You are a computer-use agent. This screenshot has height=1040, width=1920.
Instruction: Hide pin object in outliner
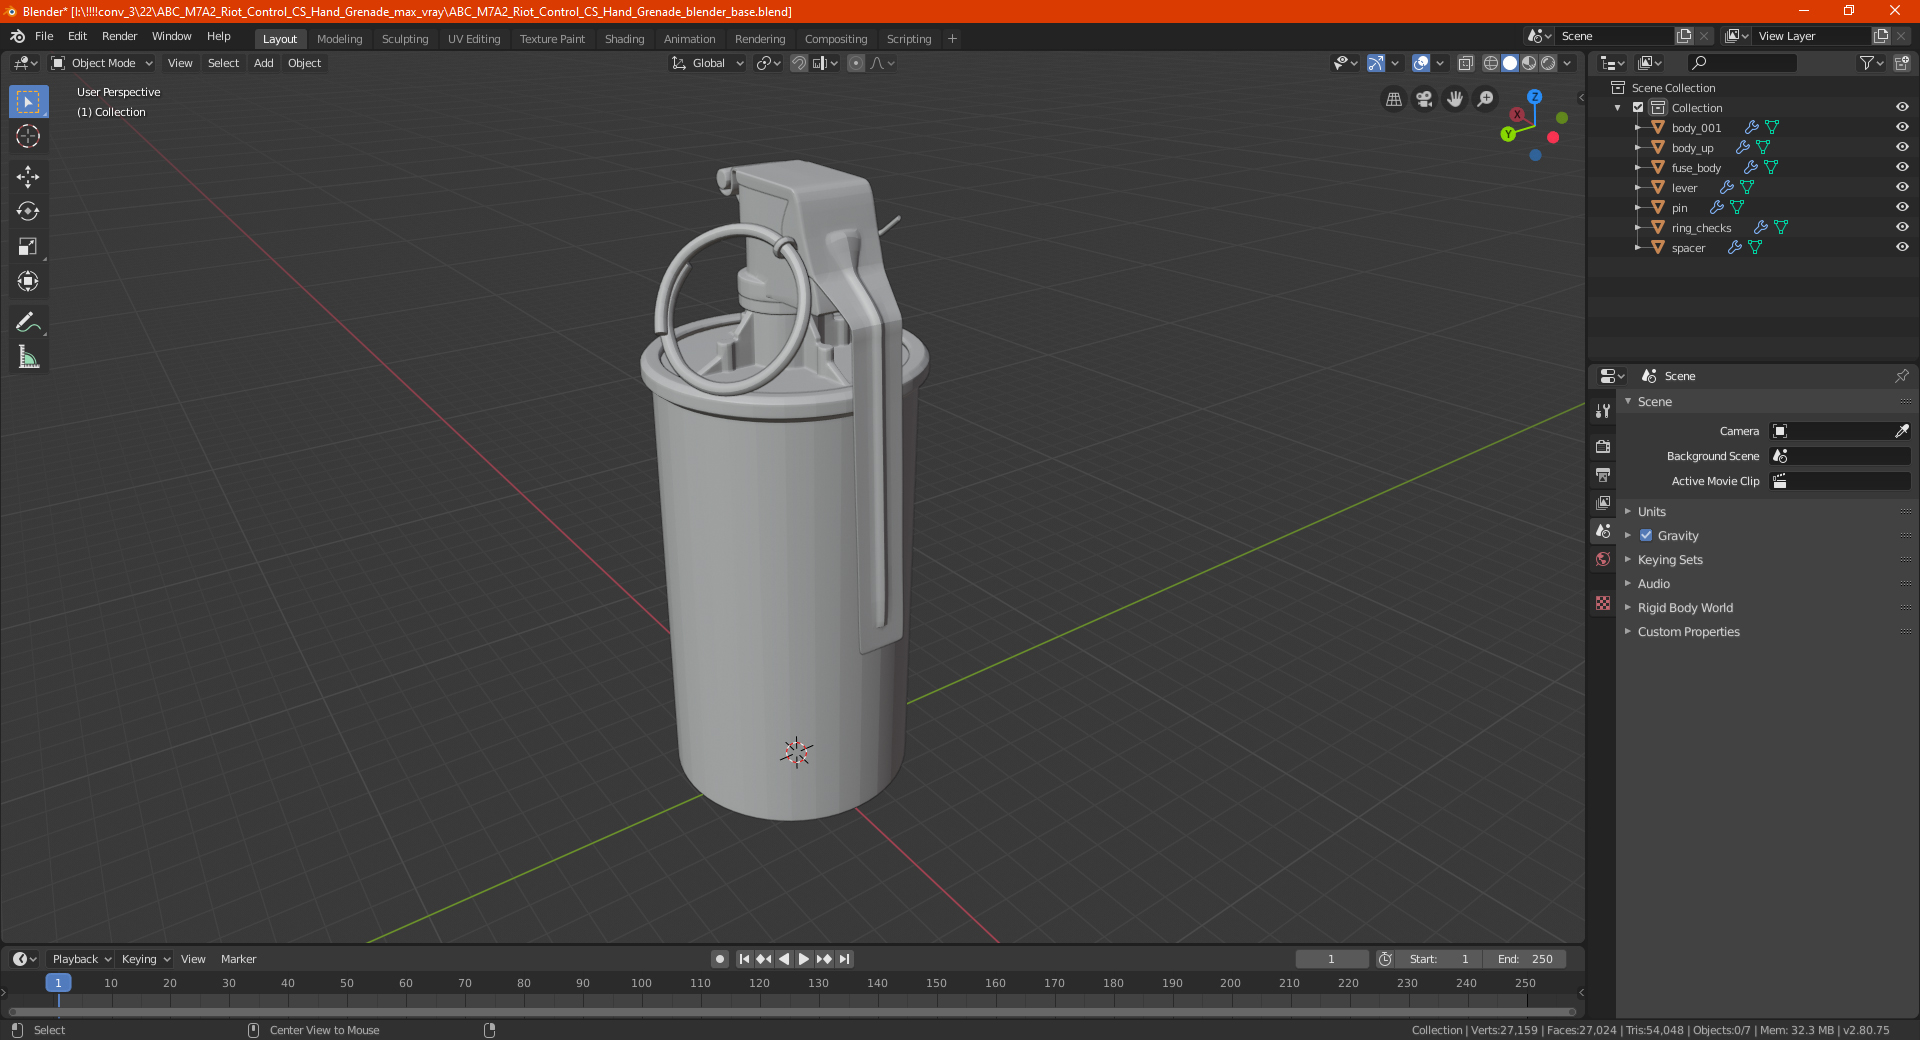click(1902, 207)
